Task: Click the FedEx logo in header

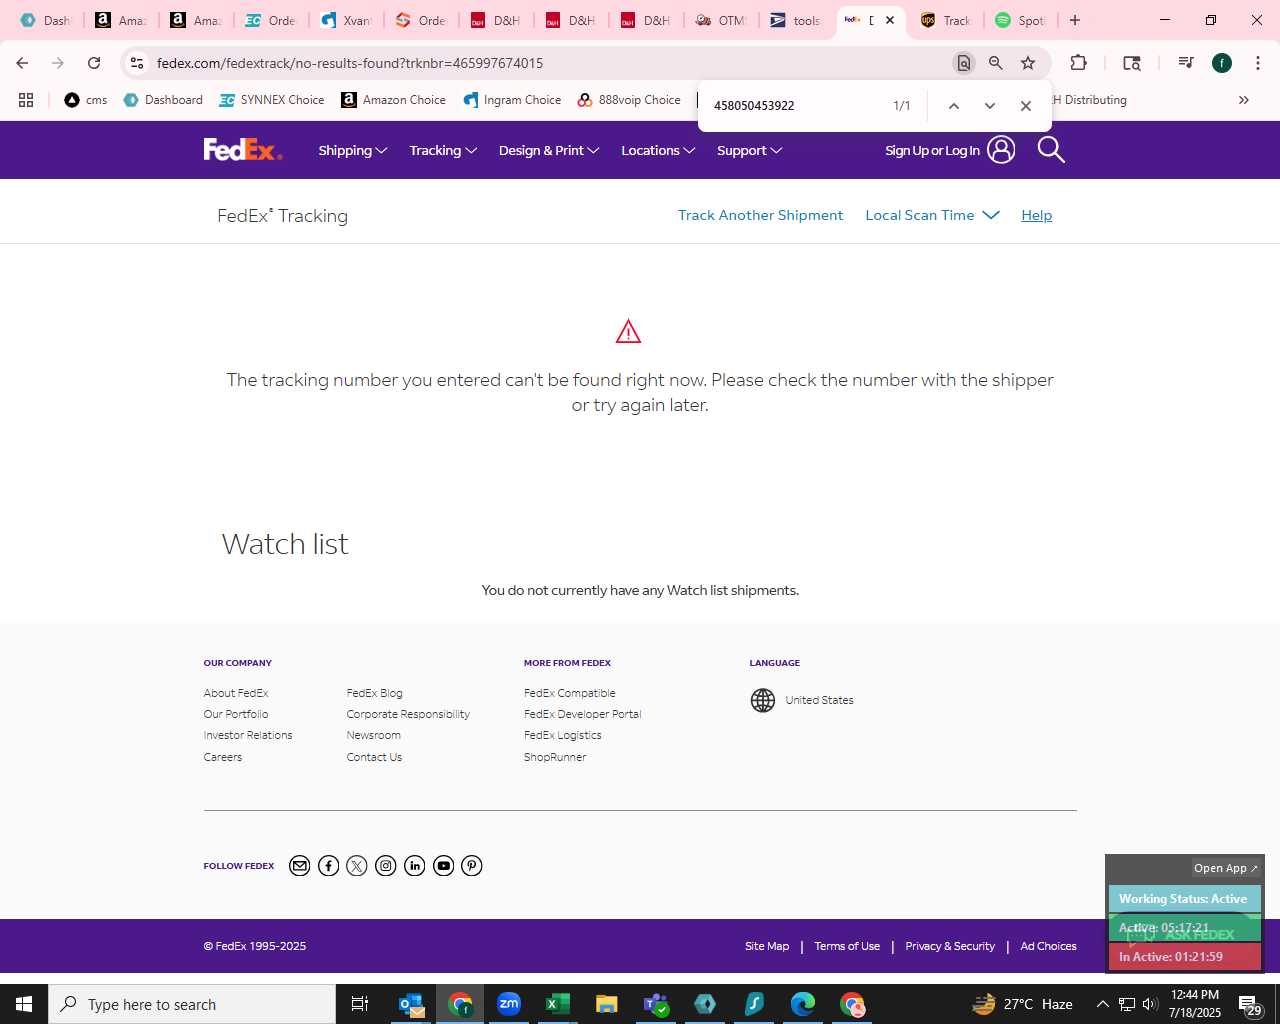Action: (x=243, y=150)
